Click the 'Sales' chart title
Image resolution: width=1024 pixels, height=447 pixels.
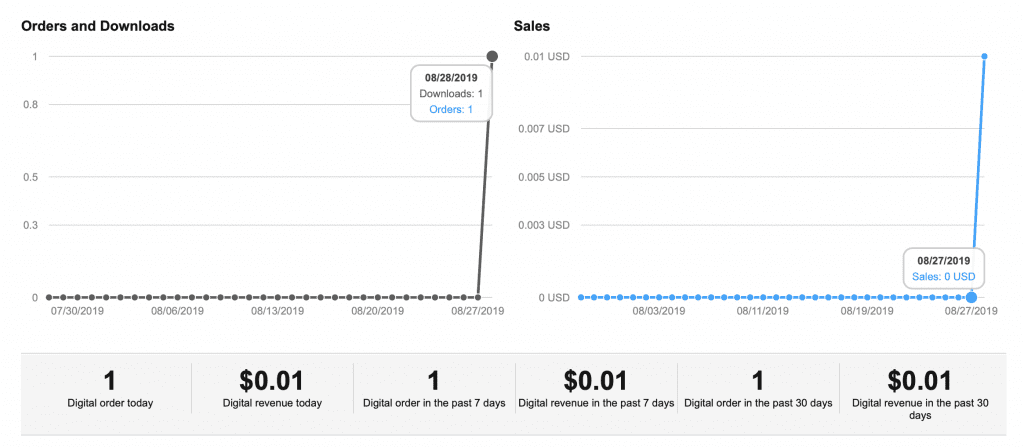(x=532, y=26)
